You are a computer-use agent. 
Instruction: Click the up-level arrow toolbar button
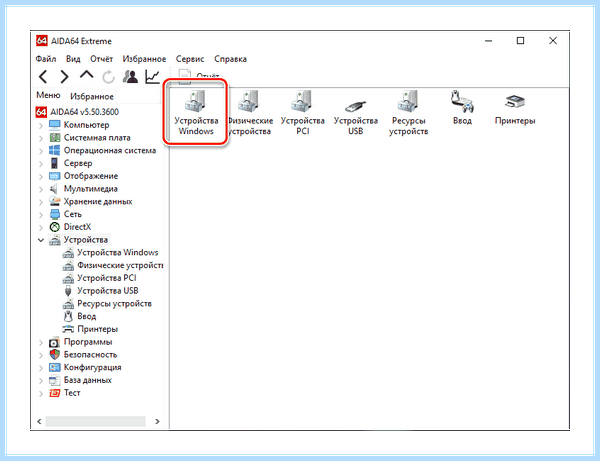pos(86,74)
